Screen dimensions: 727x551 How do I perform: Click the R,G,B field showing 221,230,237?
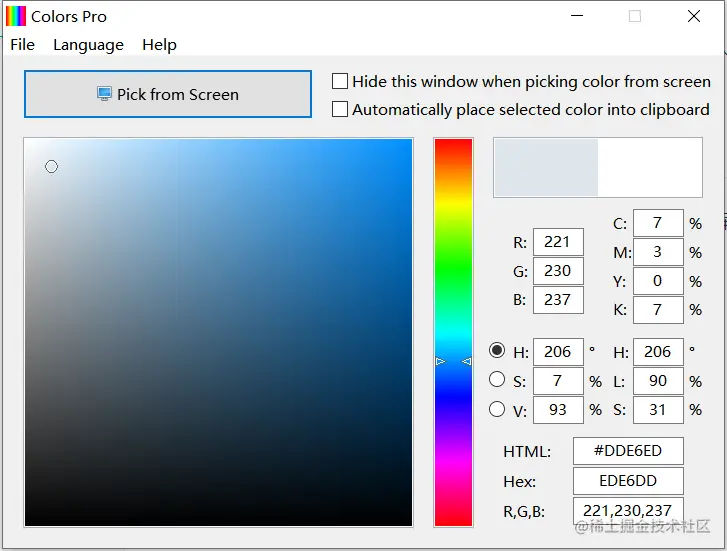(x=628, y=511)
